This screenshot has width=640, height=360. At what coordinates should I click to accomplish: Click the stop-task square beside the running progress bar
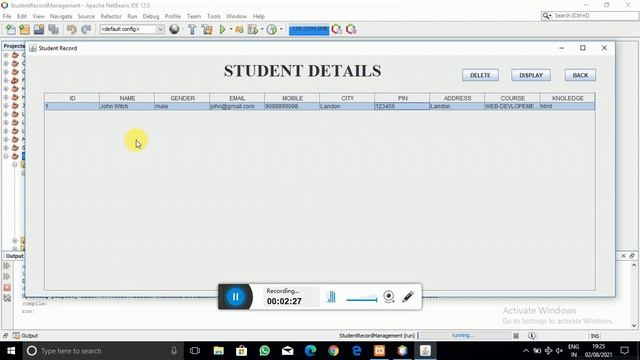pyautogui.click(x=516, y=336)
